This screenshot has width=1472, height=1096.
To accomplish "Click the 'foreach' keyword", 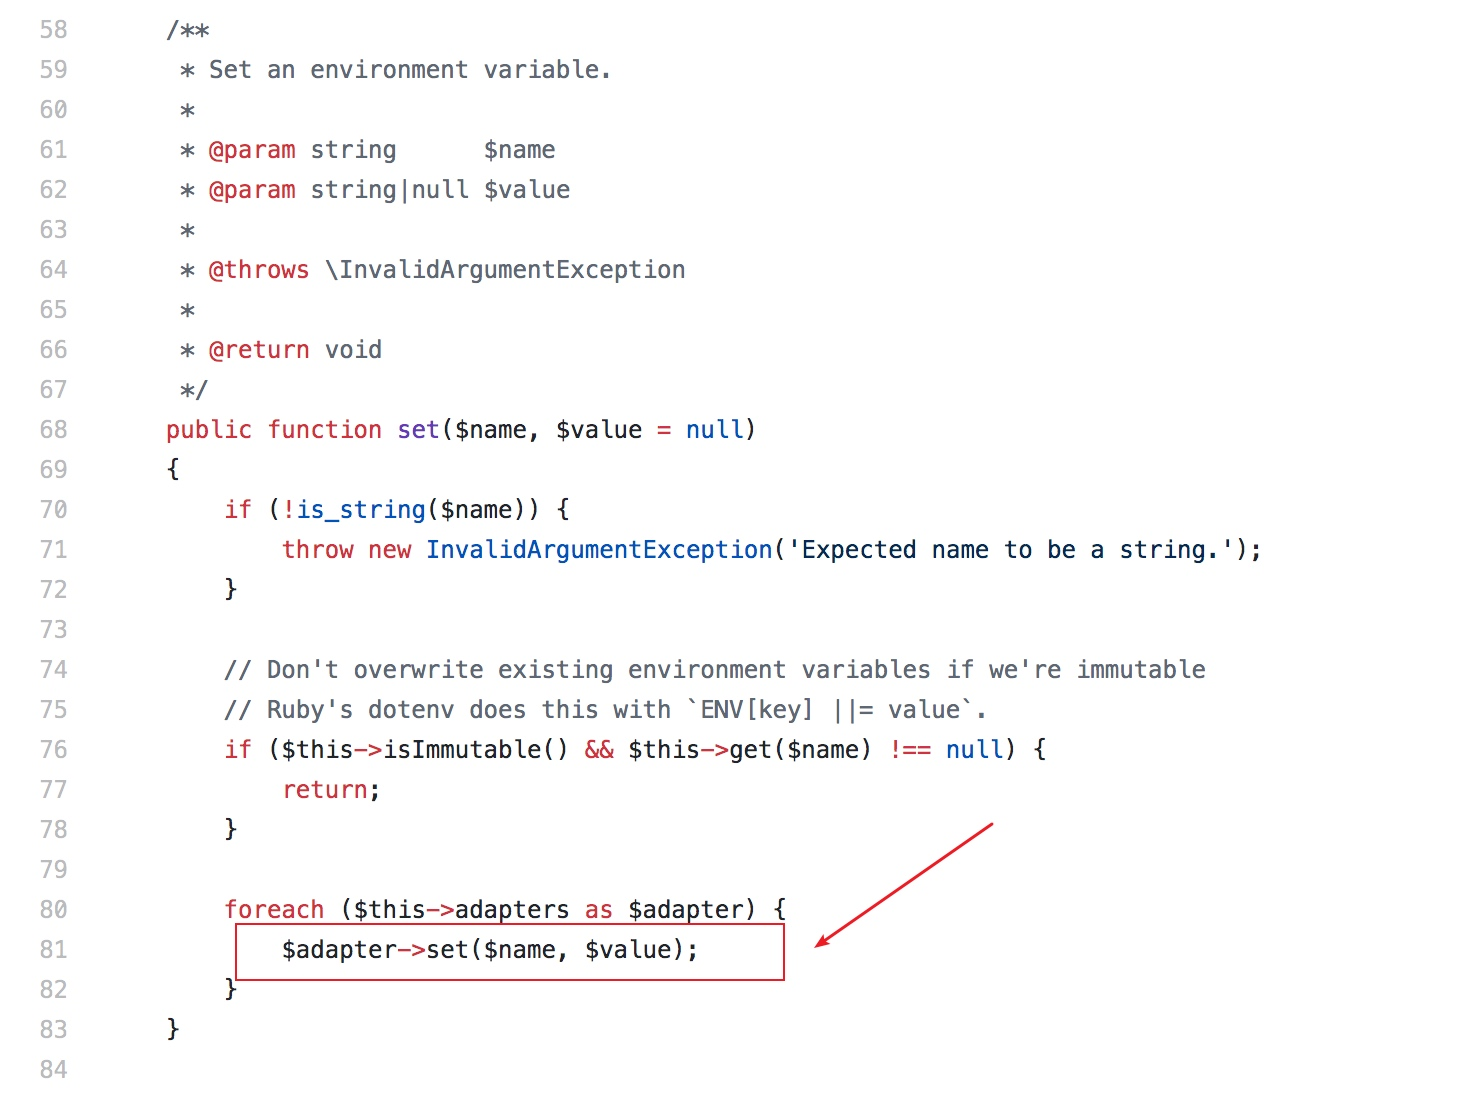I will pos(274,910).
